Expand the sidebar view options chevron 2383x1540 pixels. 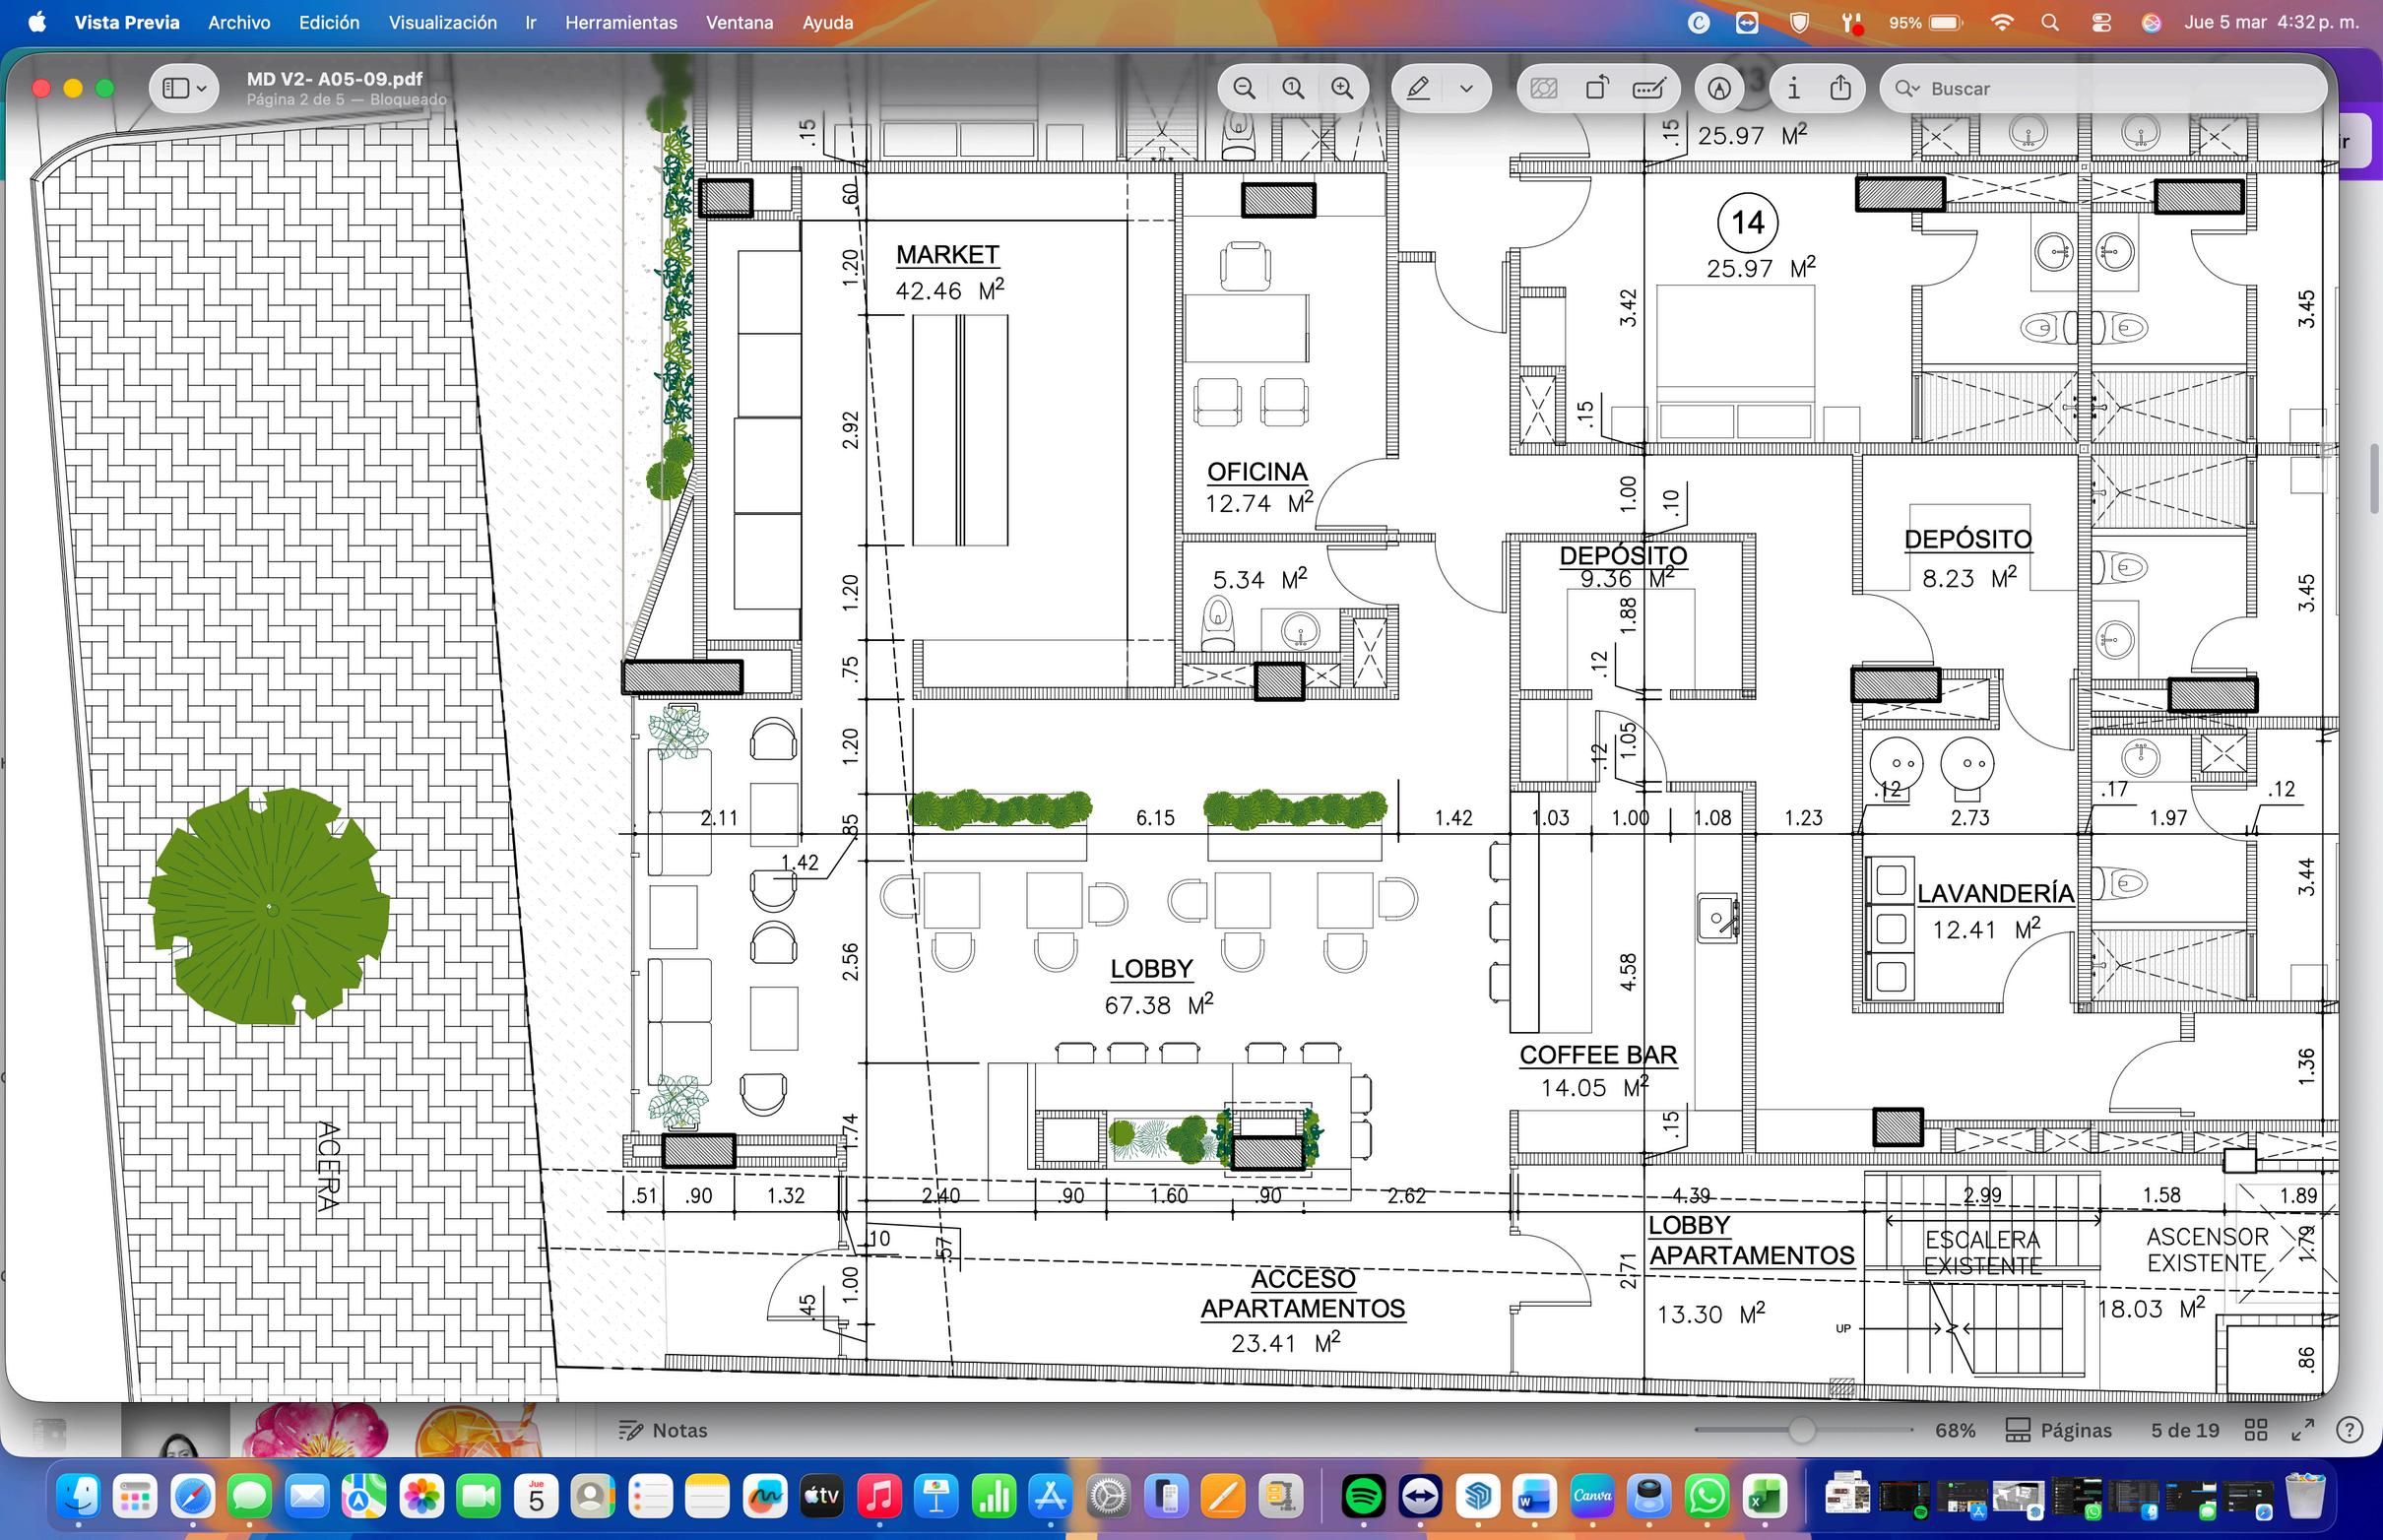click(x=202, y=89)
